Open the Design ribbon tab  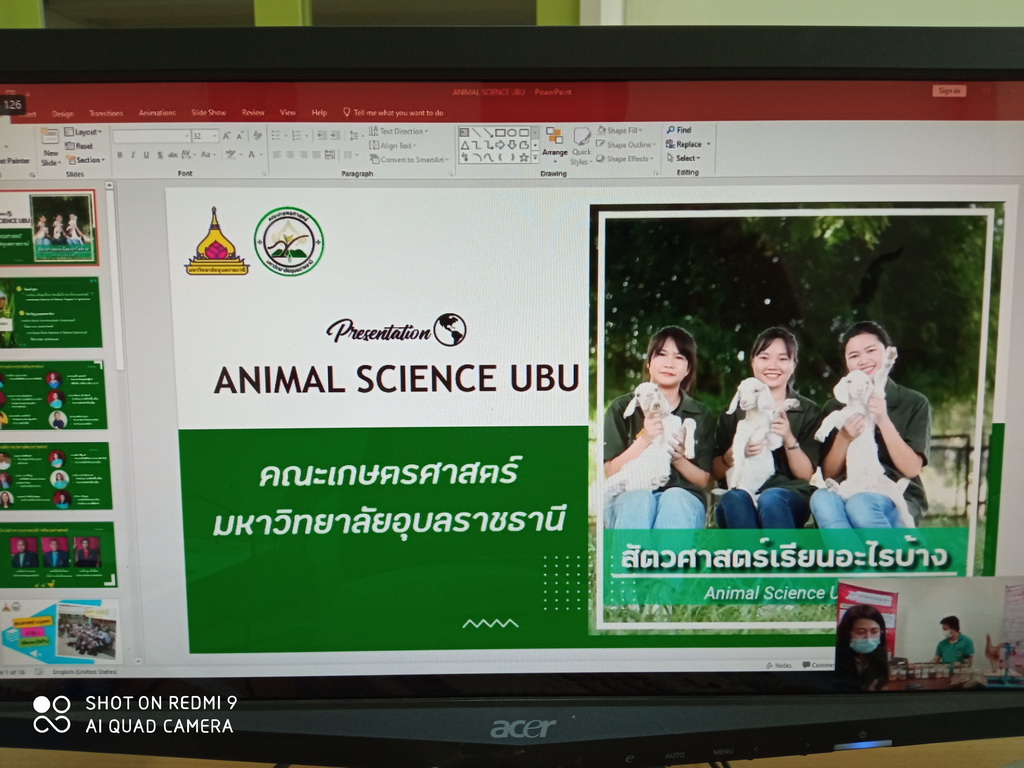click(63, 114)
